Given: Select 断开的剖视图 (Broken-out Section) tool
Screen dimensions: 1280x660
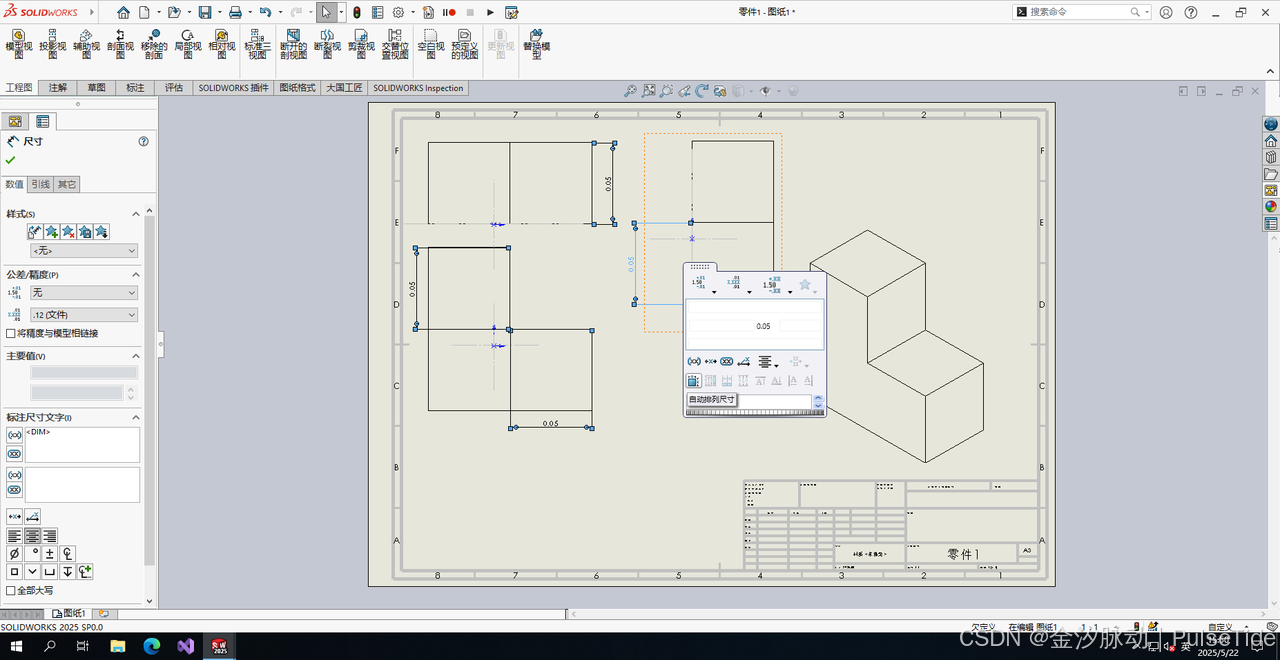Looking at the screenshot, I should (x=293, y=44).
